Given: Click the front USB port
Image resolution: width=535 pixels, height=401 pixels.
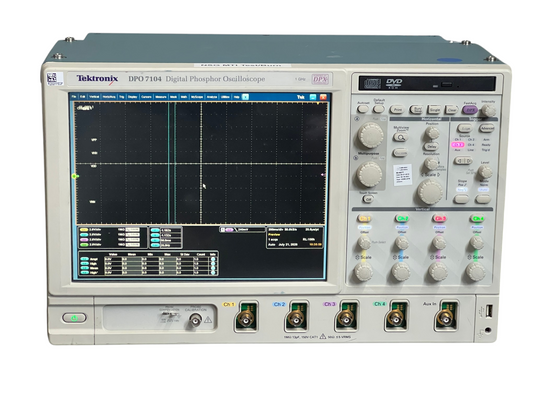Looking at the screenshot, I should [x=489, y=311].
